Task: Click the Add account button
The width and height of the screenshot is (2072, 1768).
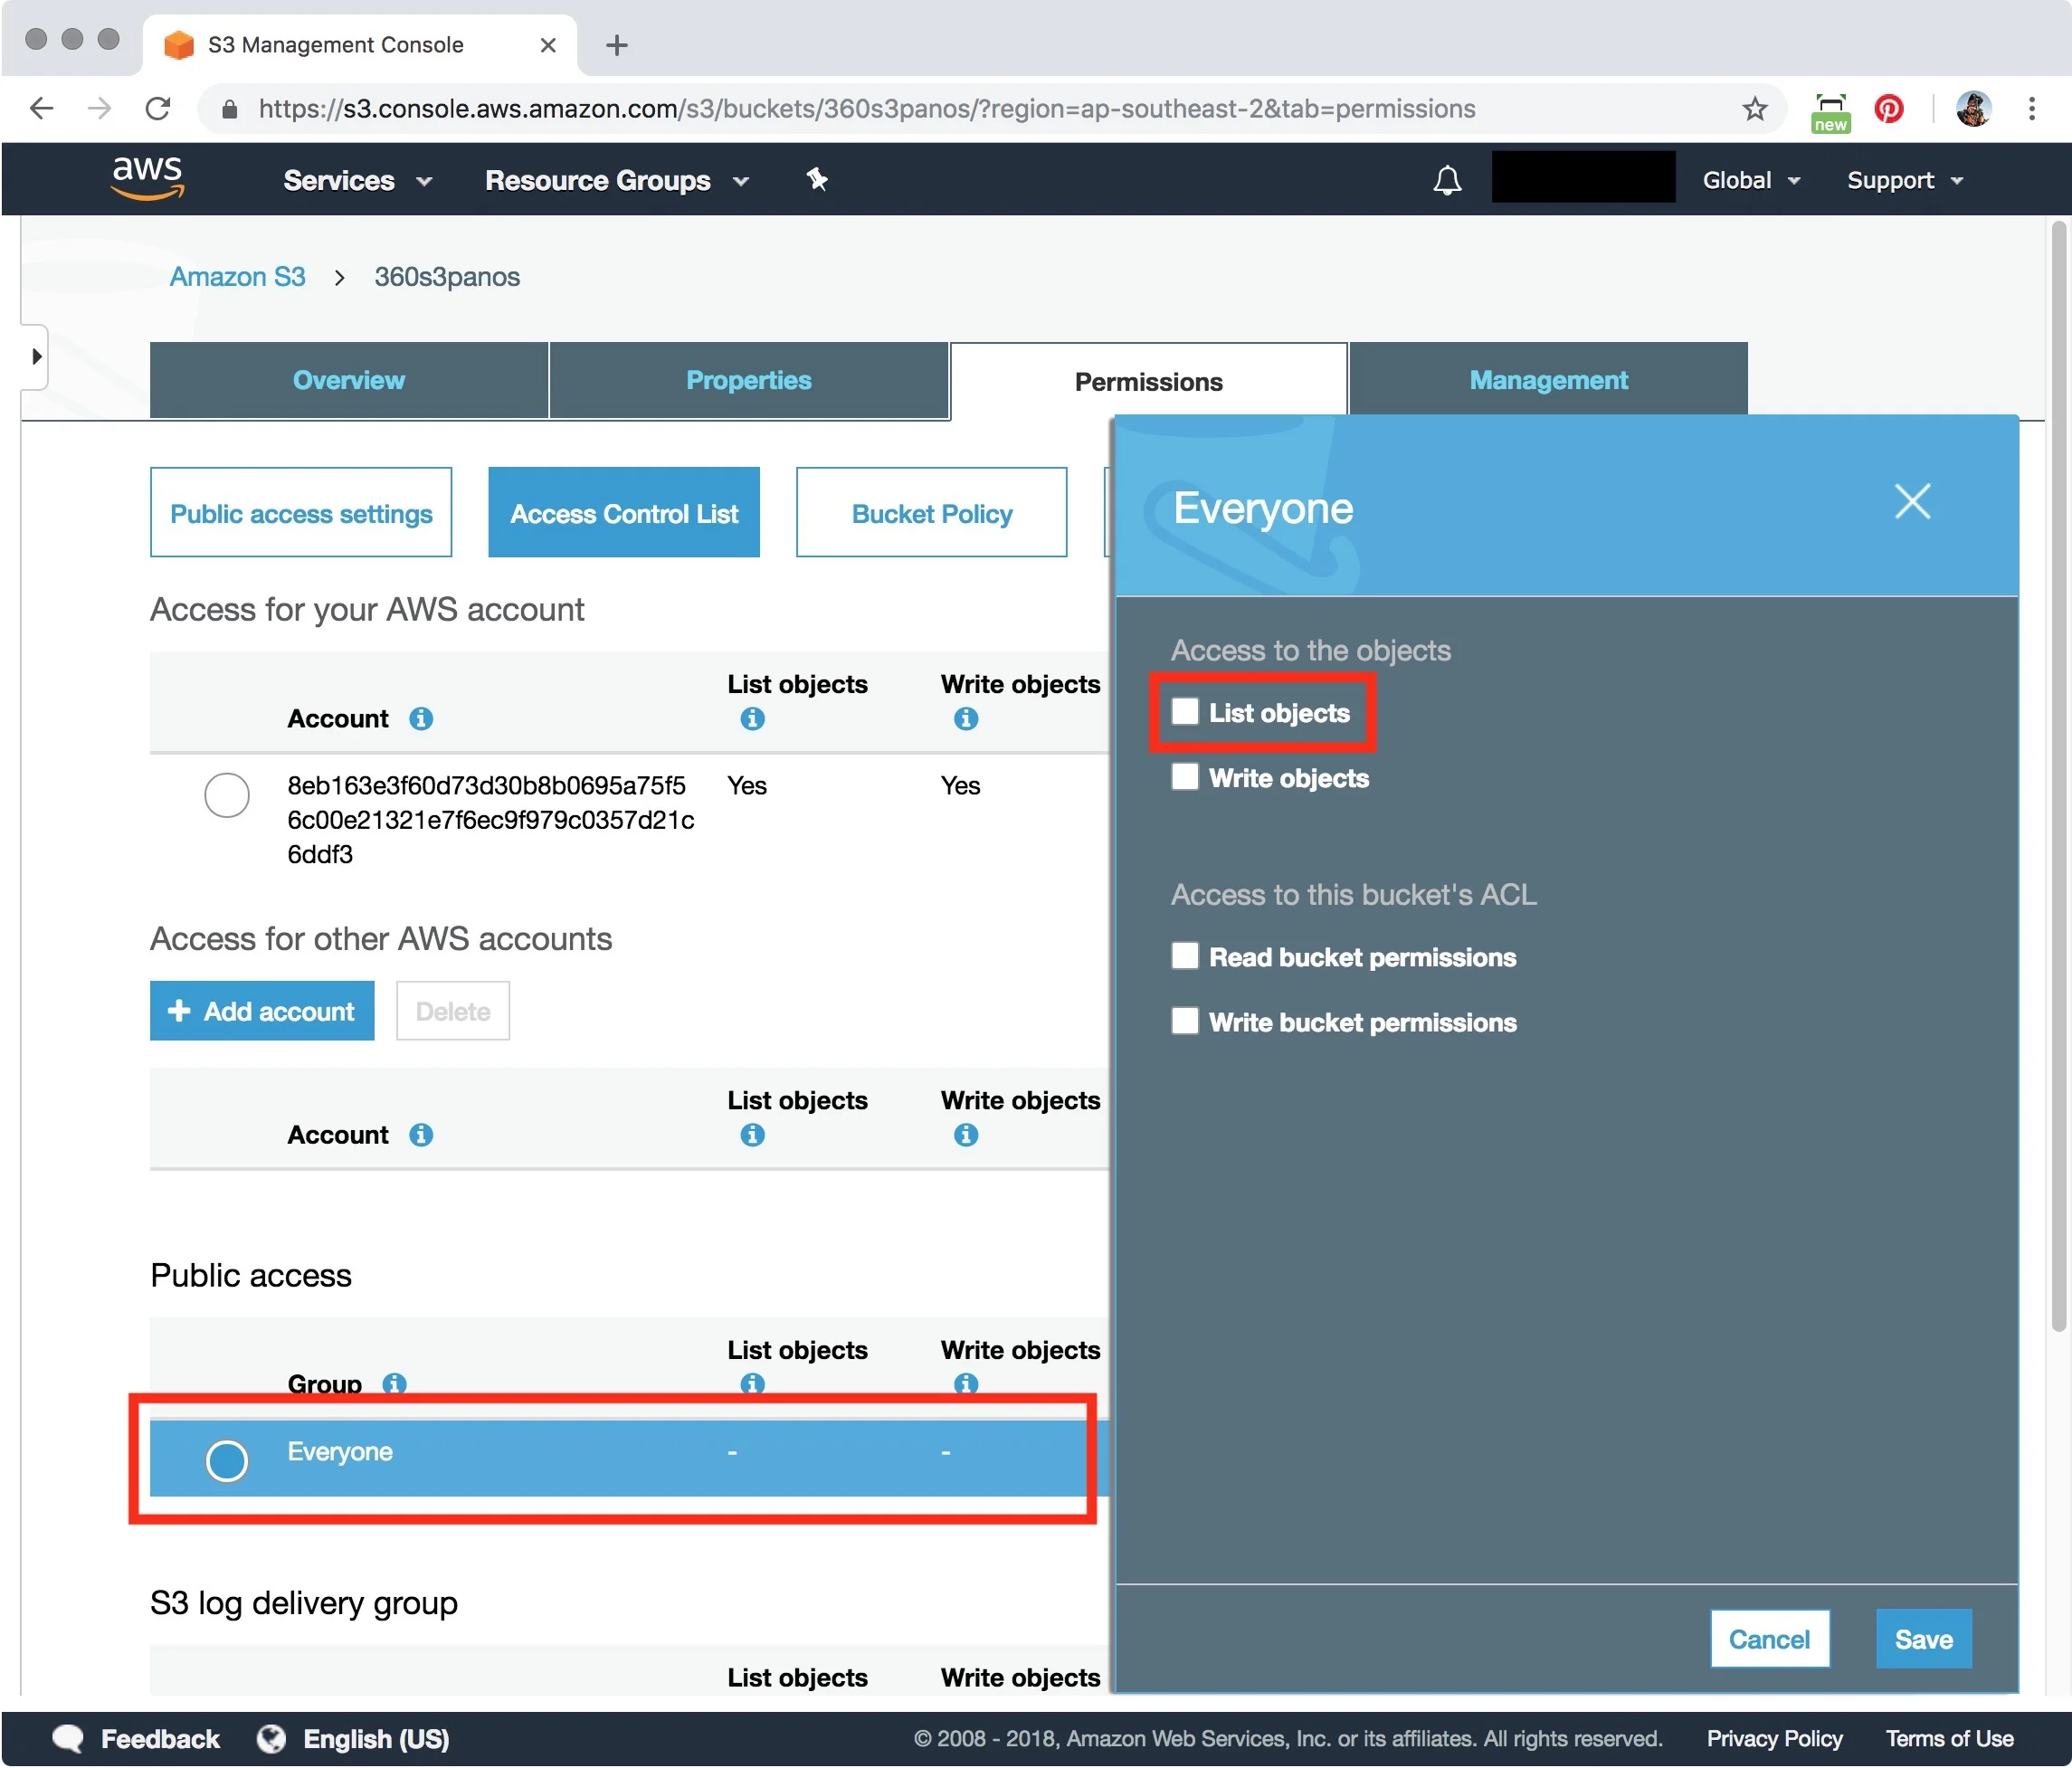Action: pyautogui.click(x=262, y=1010)
